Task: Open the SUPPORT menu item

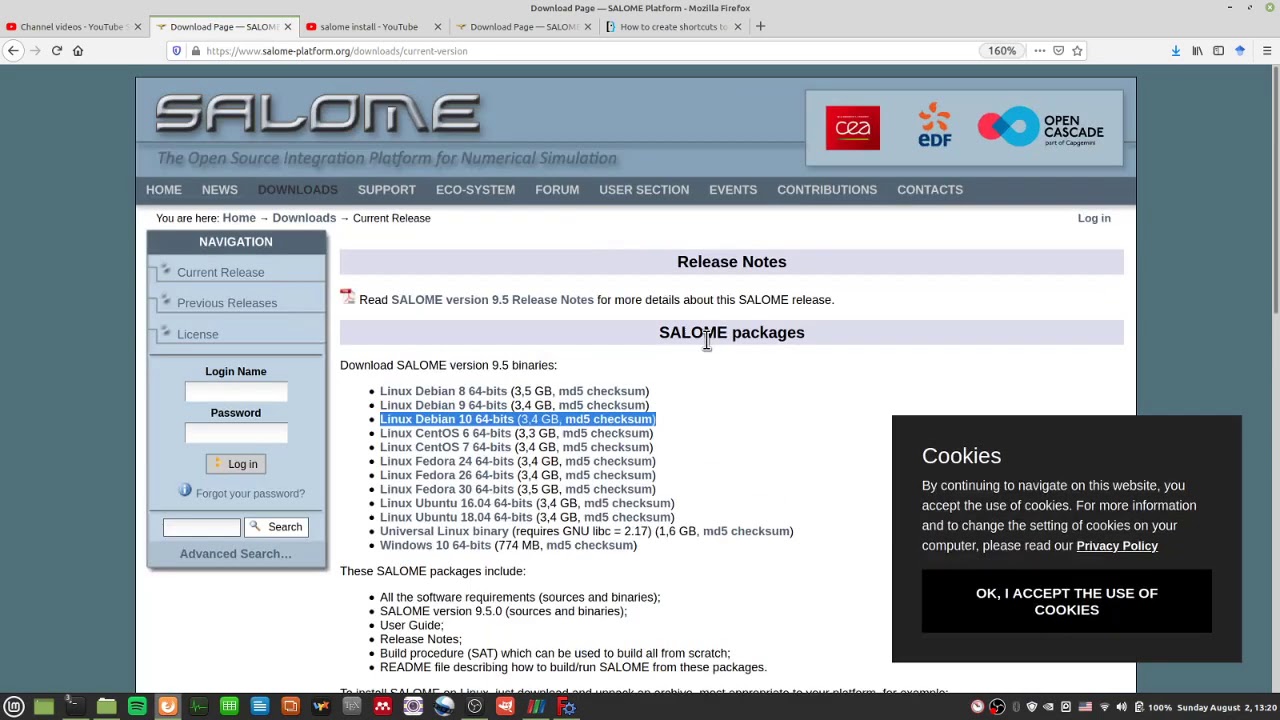Action: pyautogui.click(x=387, y=190)
